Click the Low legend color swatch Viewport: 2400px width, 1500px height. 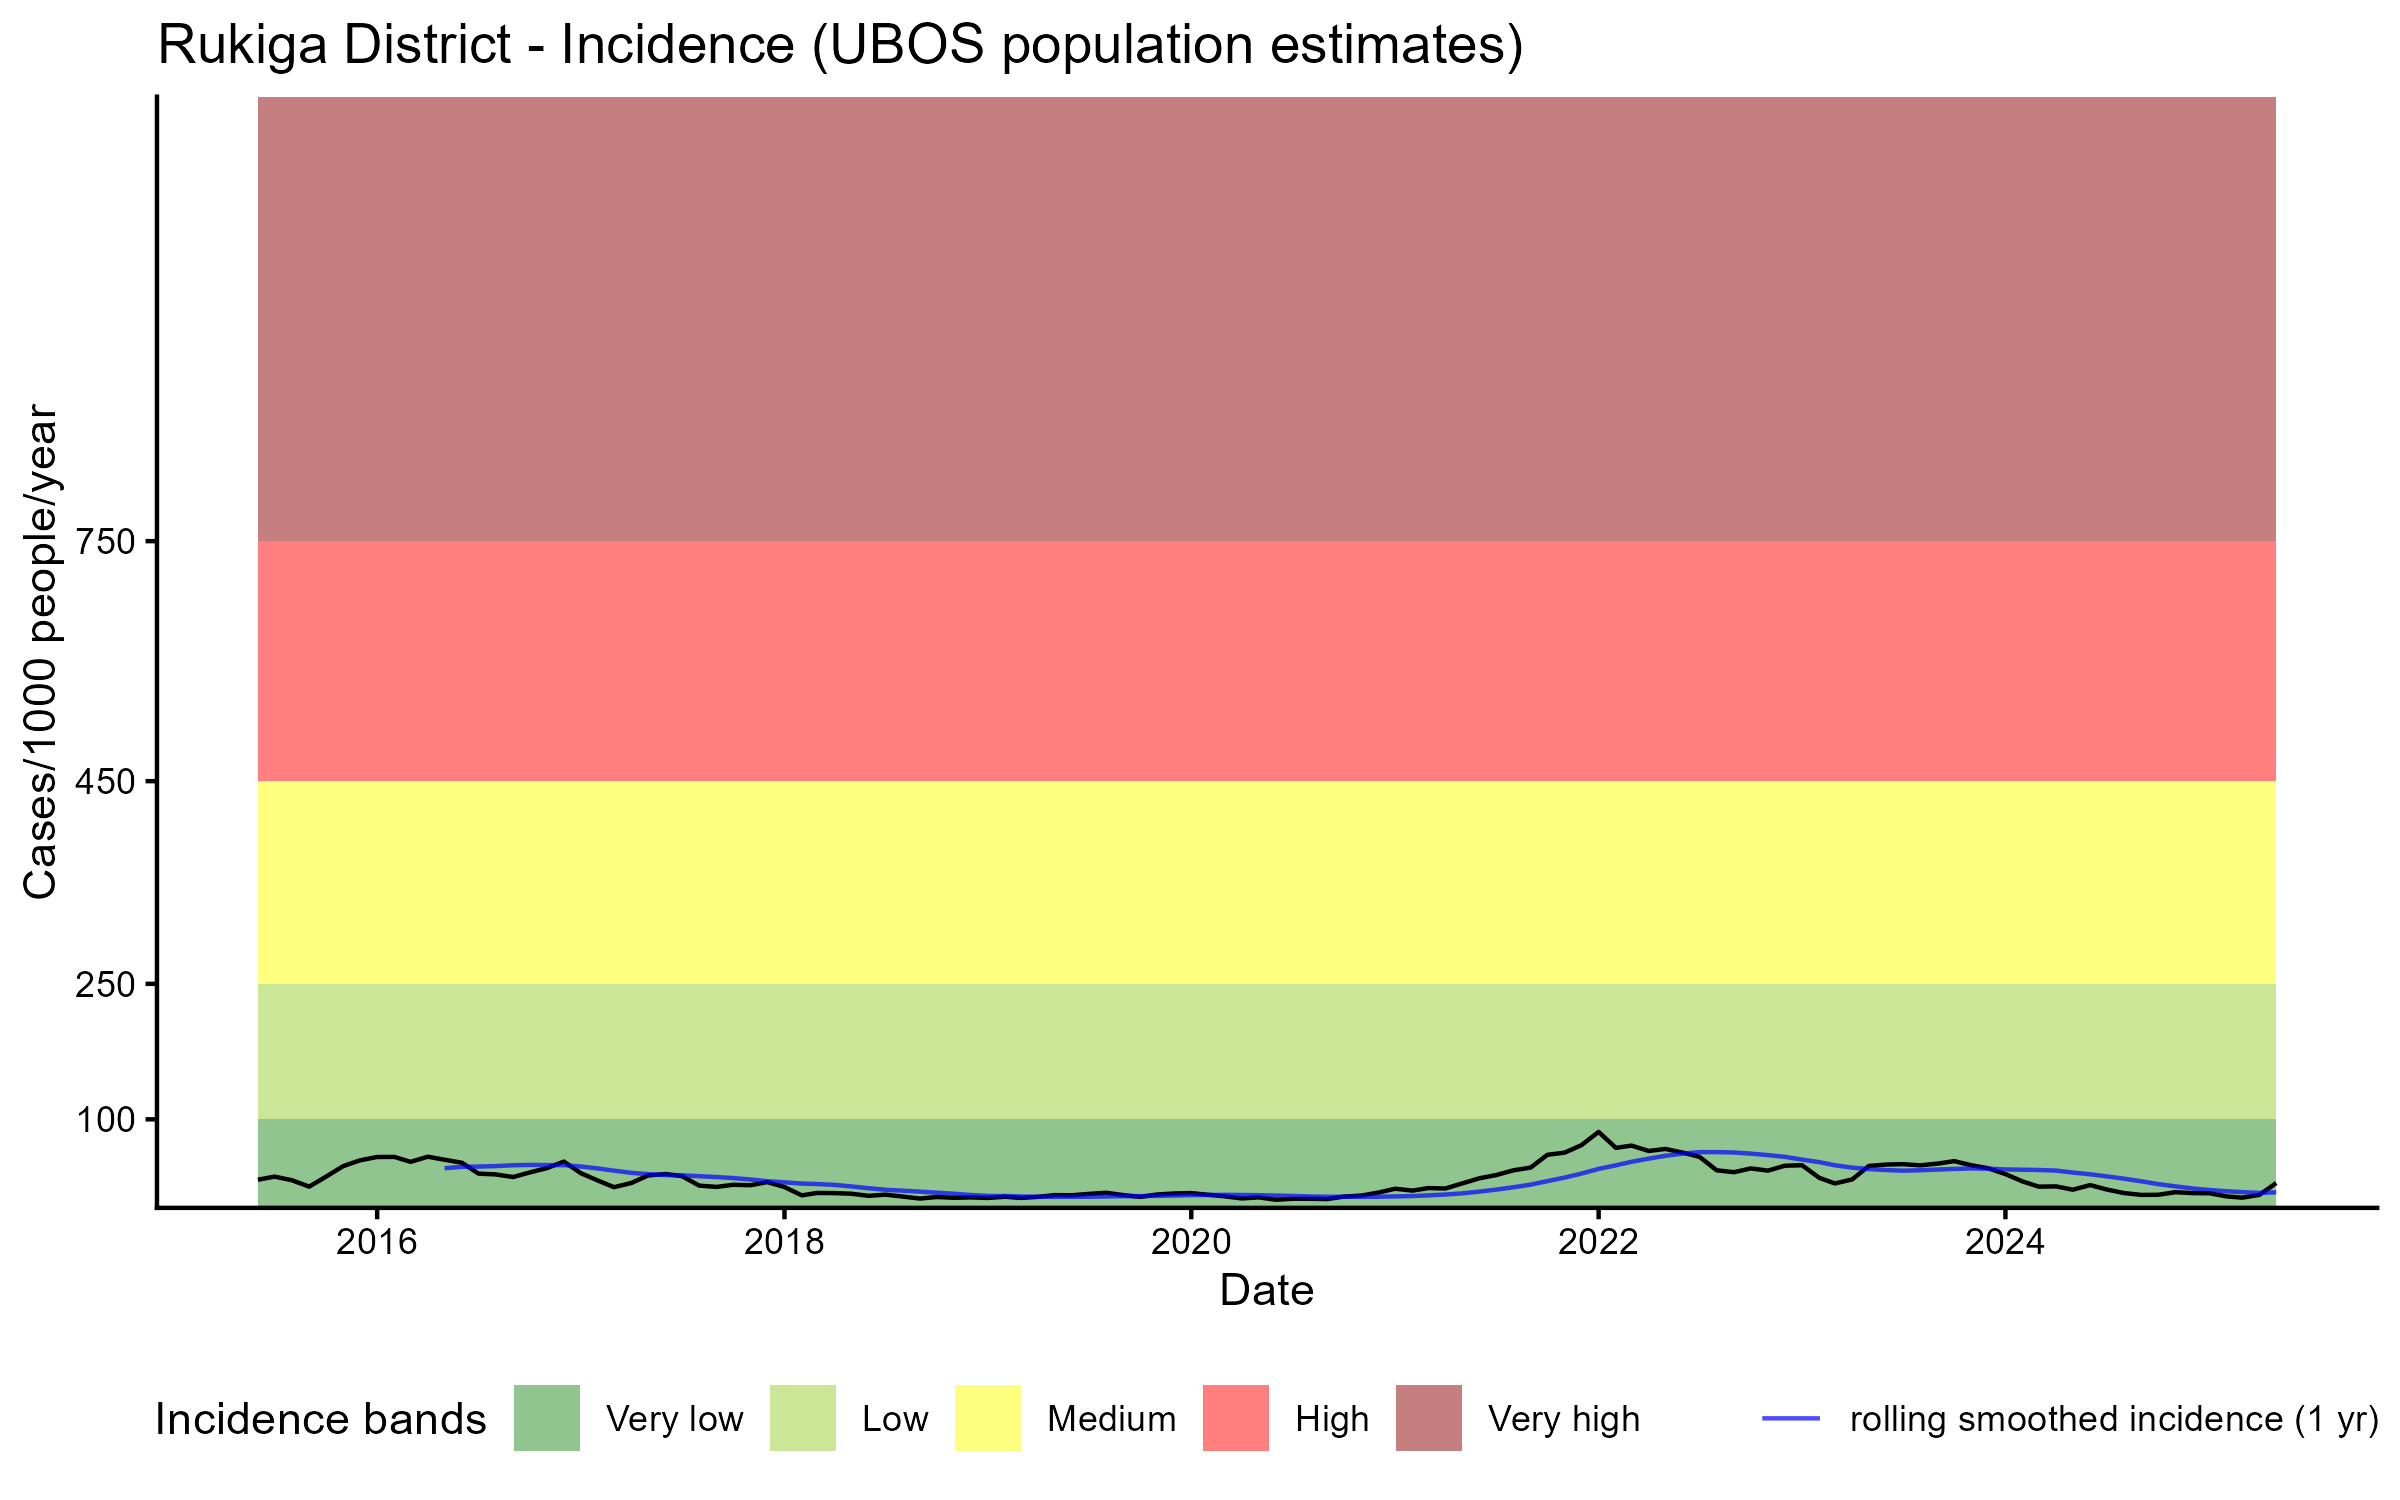(x=802, y=1418)
